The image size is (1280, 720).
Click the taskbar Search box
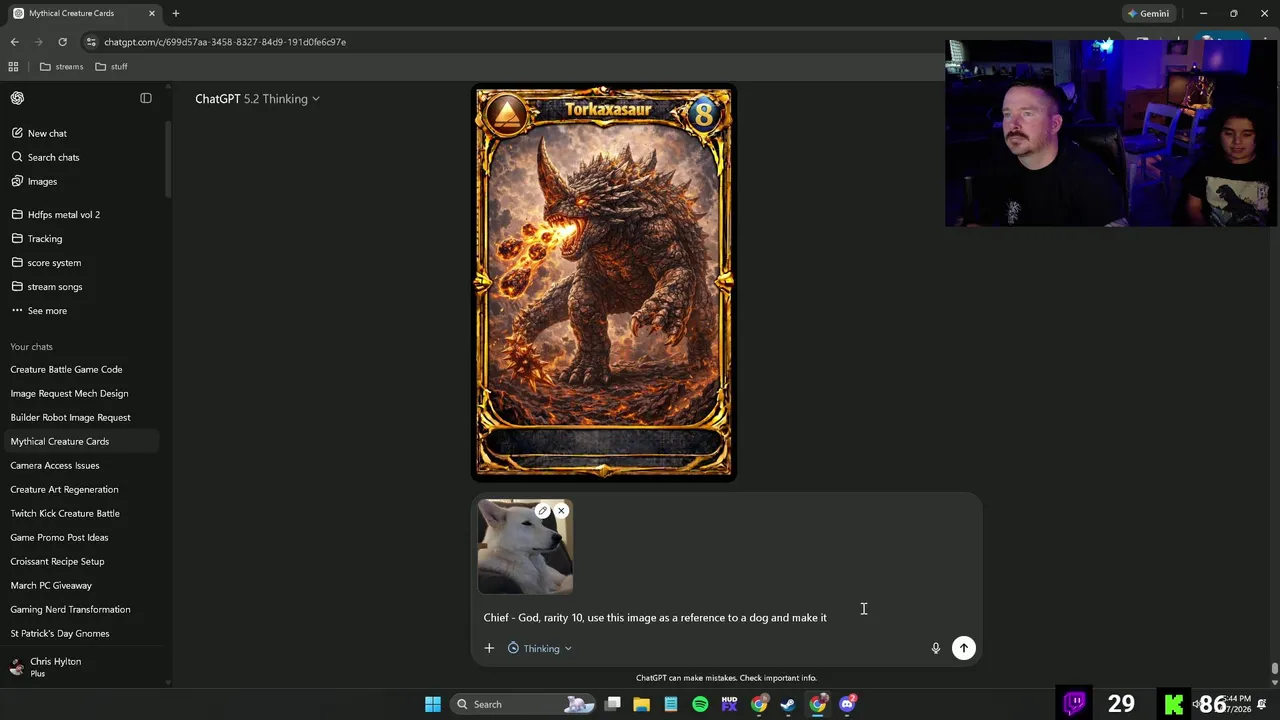[x=523, y=704]
